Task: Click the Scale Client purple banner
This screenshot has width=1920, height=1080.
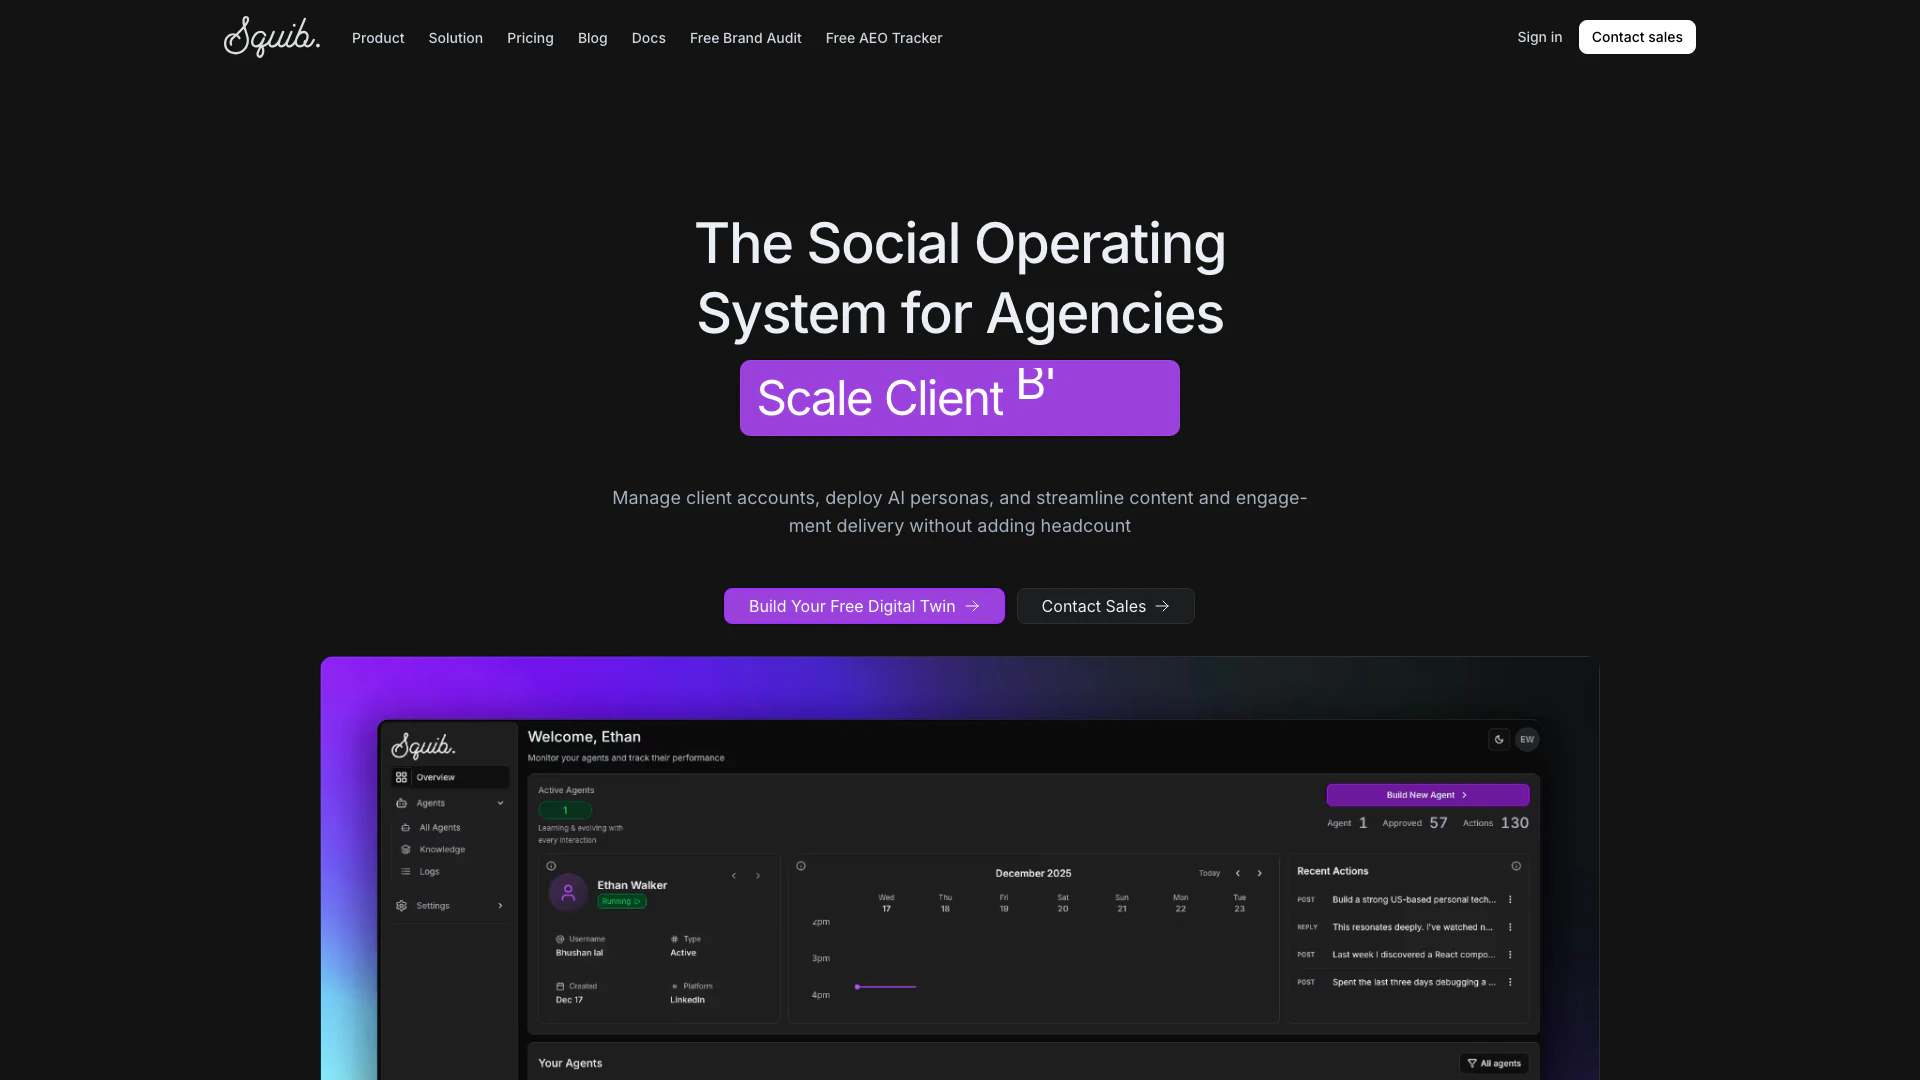Action: 960,398
